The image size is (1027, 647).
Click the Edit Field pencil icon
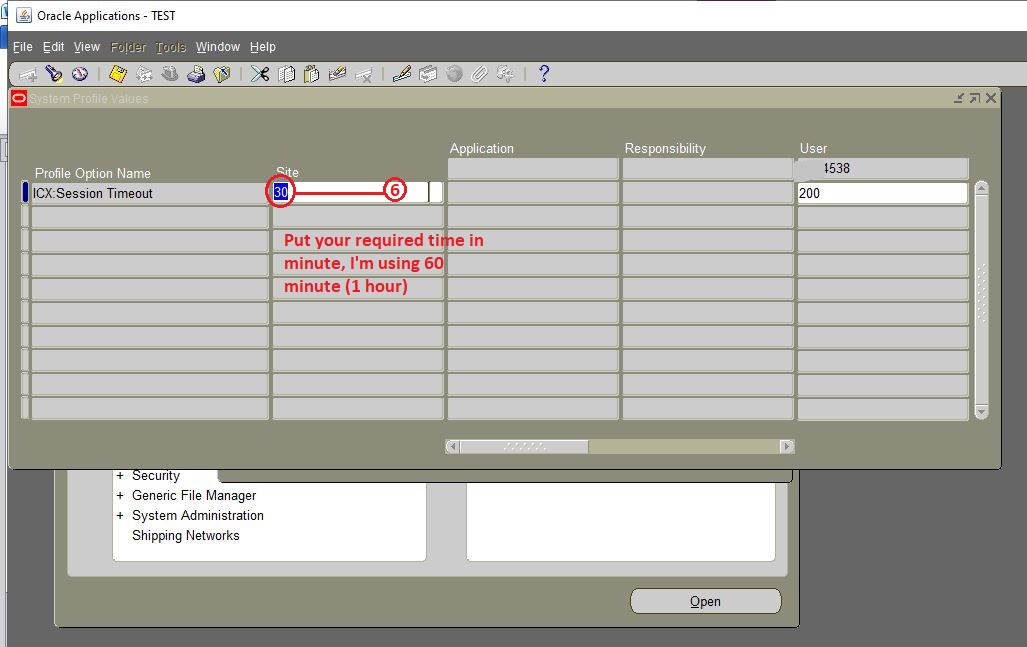pos(400,73)
